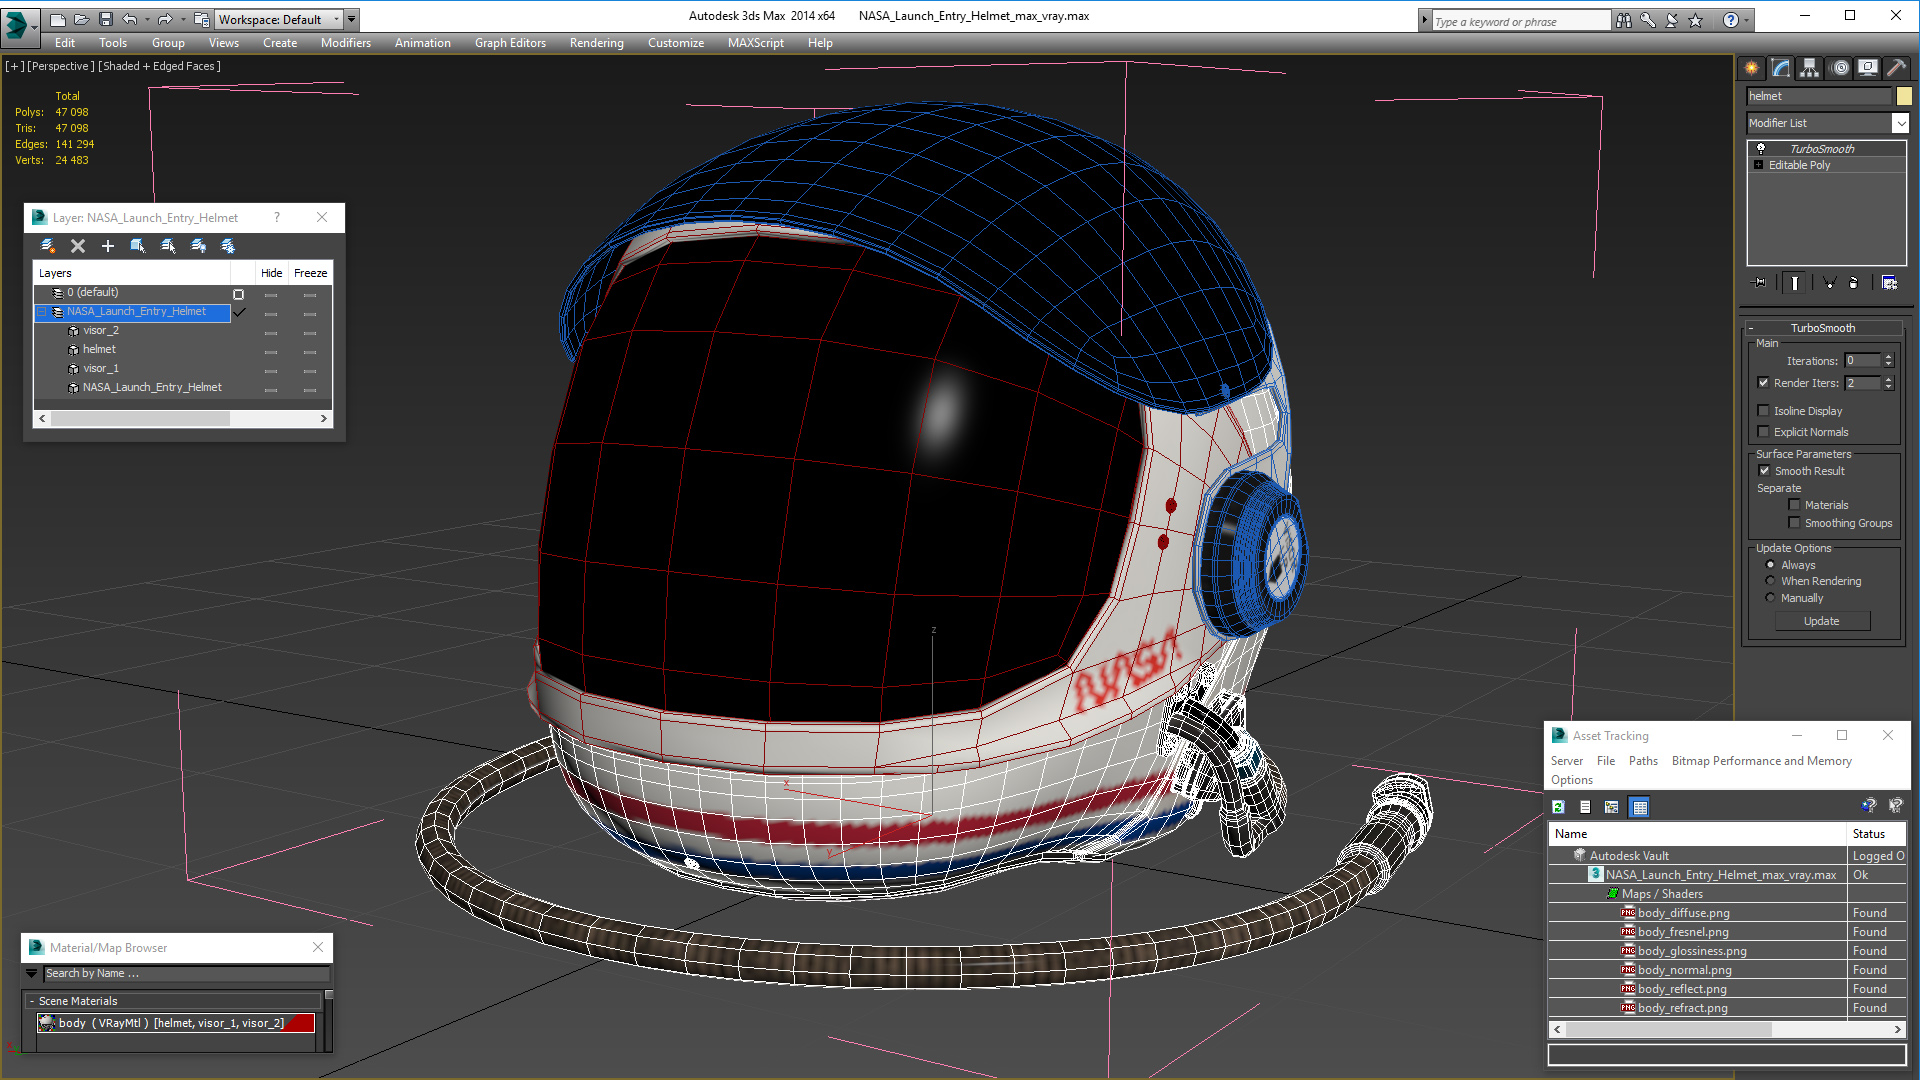Open Paths menu in Asset Tracking
This screenshot has height=1080, width=1920.
(x=1642, y=761)
